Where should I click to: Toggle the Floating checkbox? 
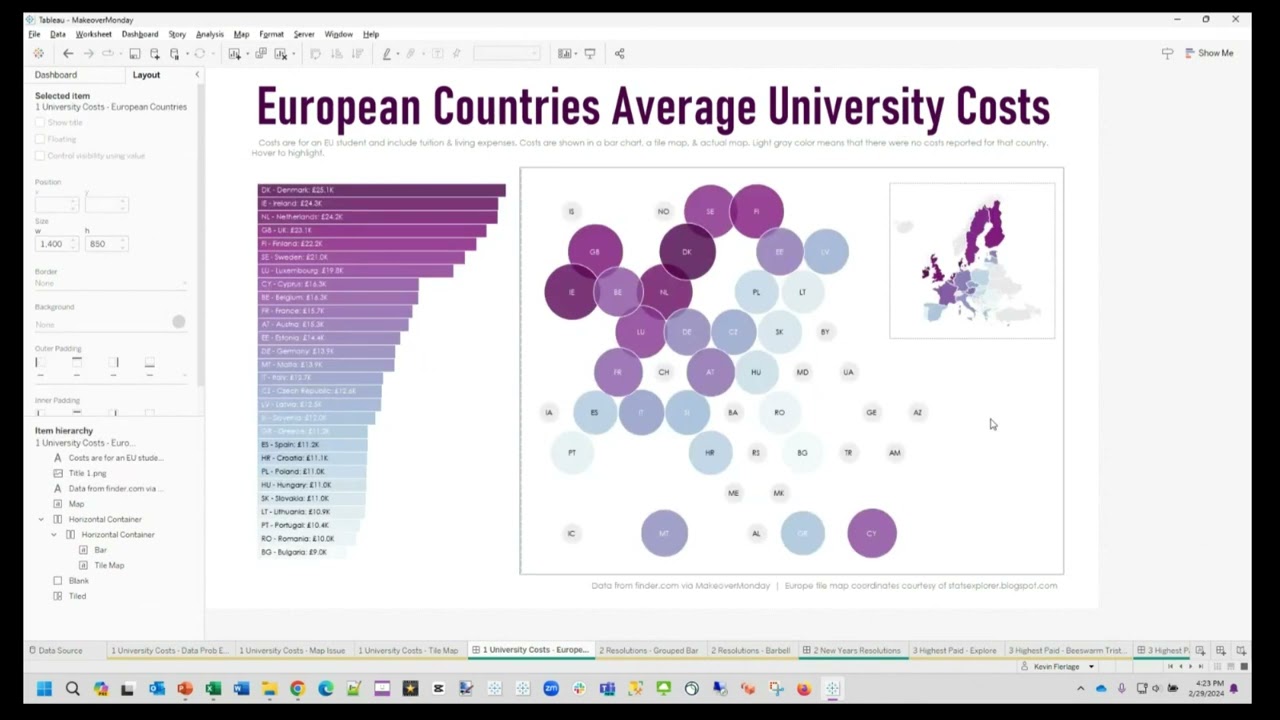(x=40, y=139)
